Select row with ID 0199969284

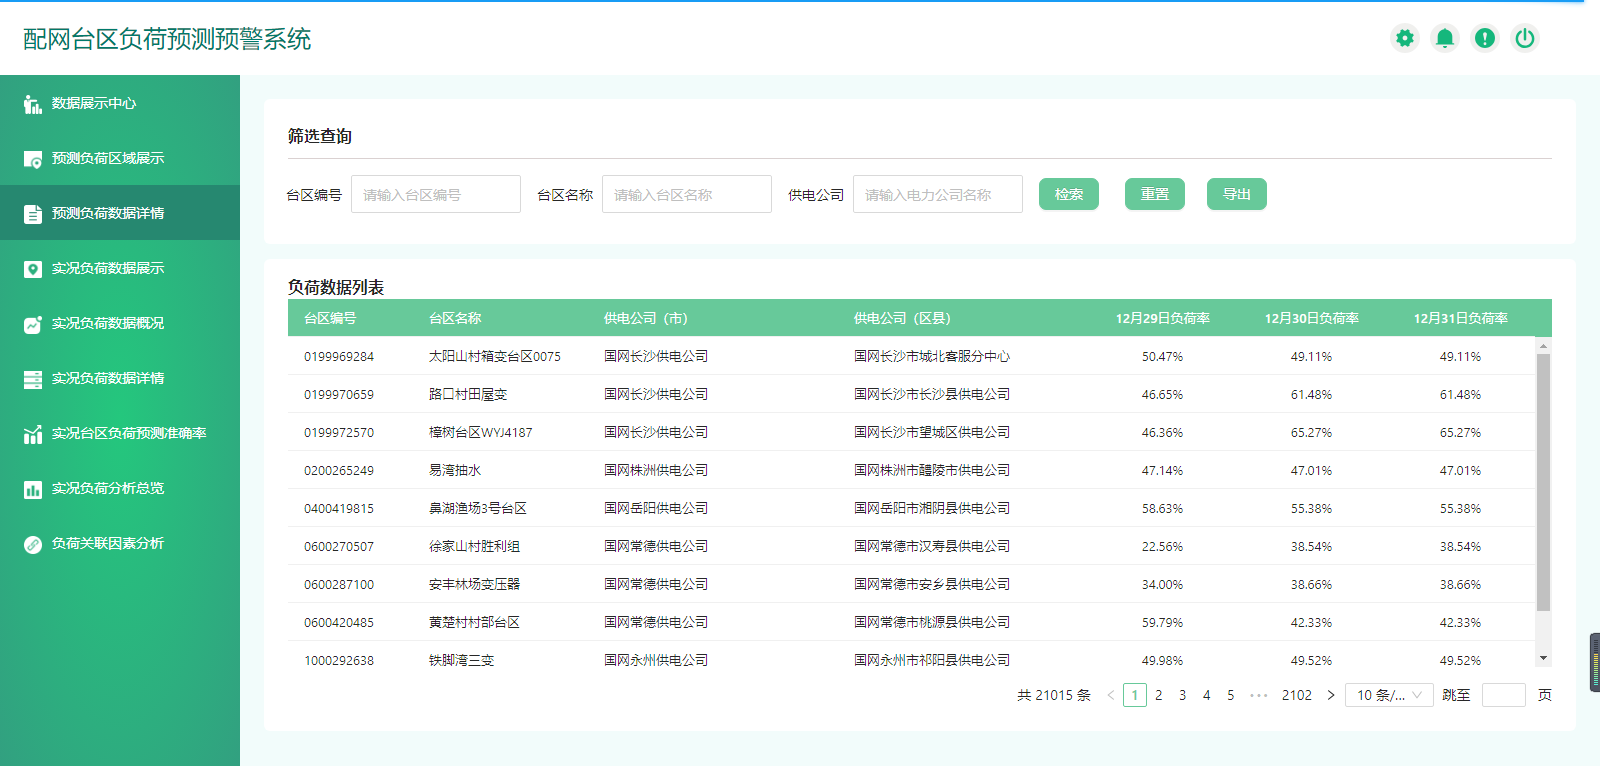[911, 356]
